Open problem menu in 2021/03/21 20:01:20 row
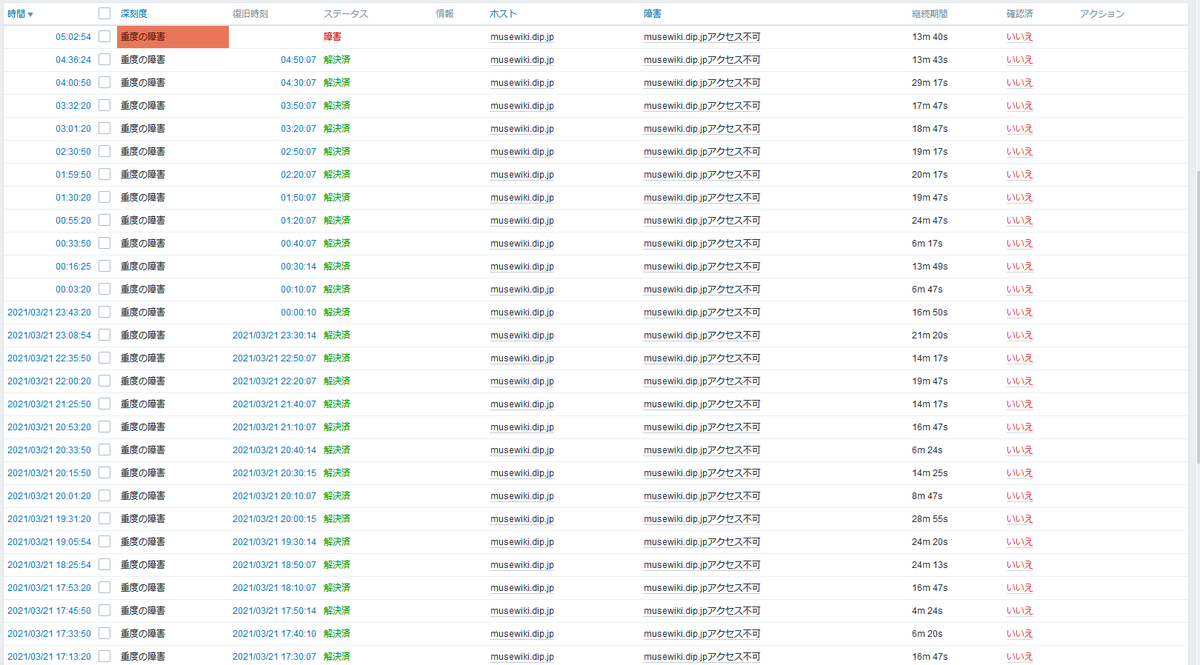This screenshot has width=1200, height=665. coord(701,497)
